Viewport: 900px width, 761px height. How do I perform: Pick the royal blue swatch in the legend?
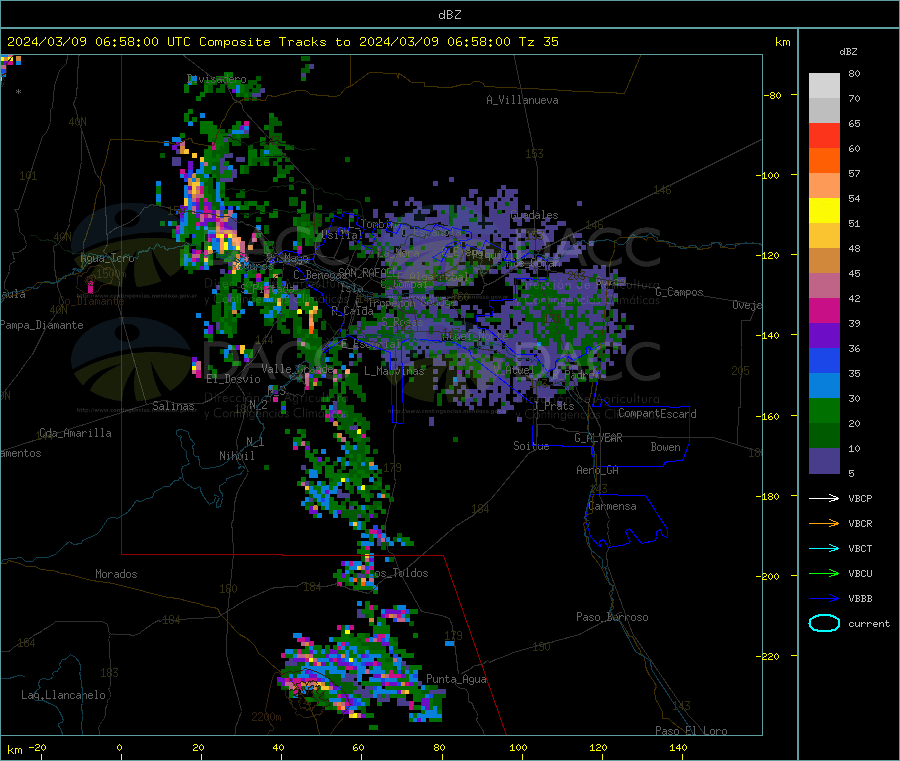[824, 360]
